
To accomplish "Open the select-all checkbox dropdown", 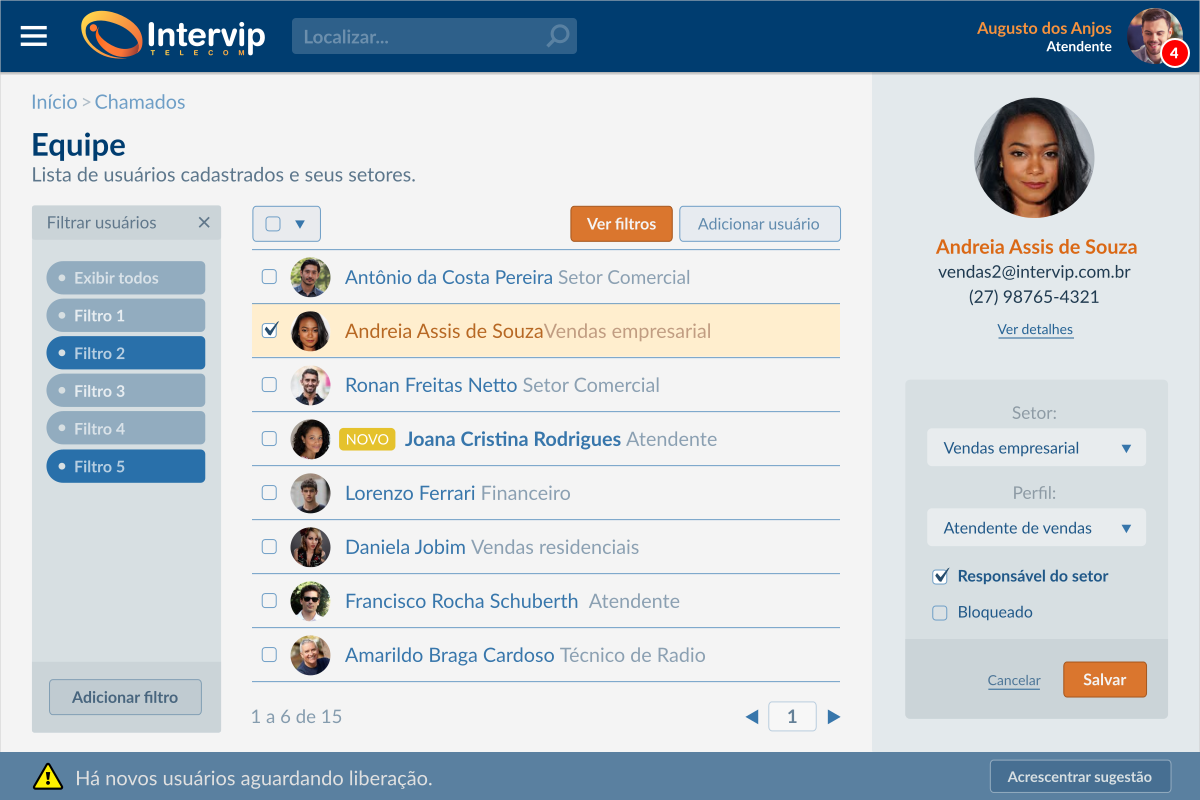I will (x=299, y=224).
